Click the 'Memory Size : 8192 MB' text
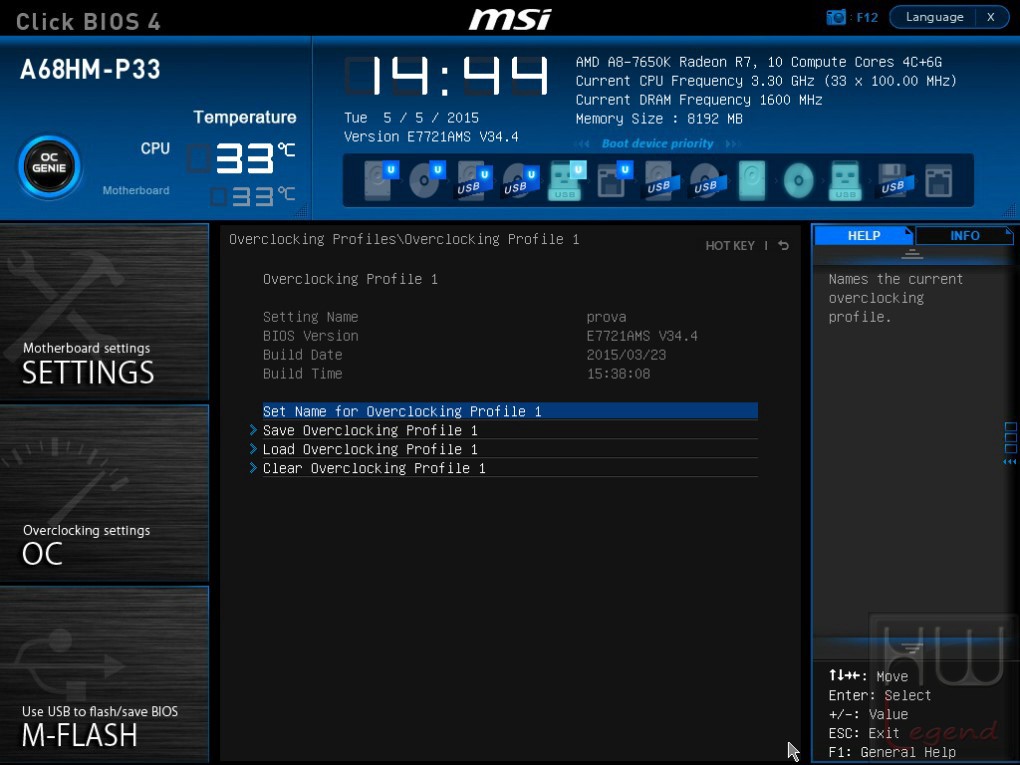 (659, 119)
